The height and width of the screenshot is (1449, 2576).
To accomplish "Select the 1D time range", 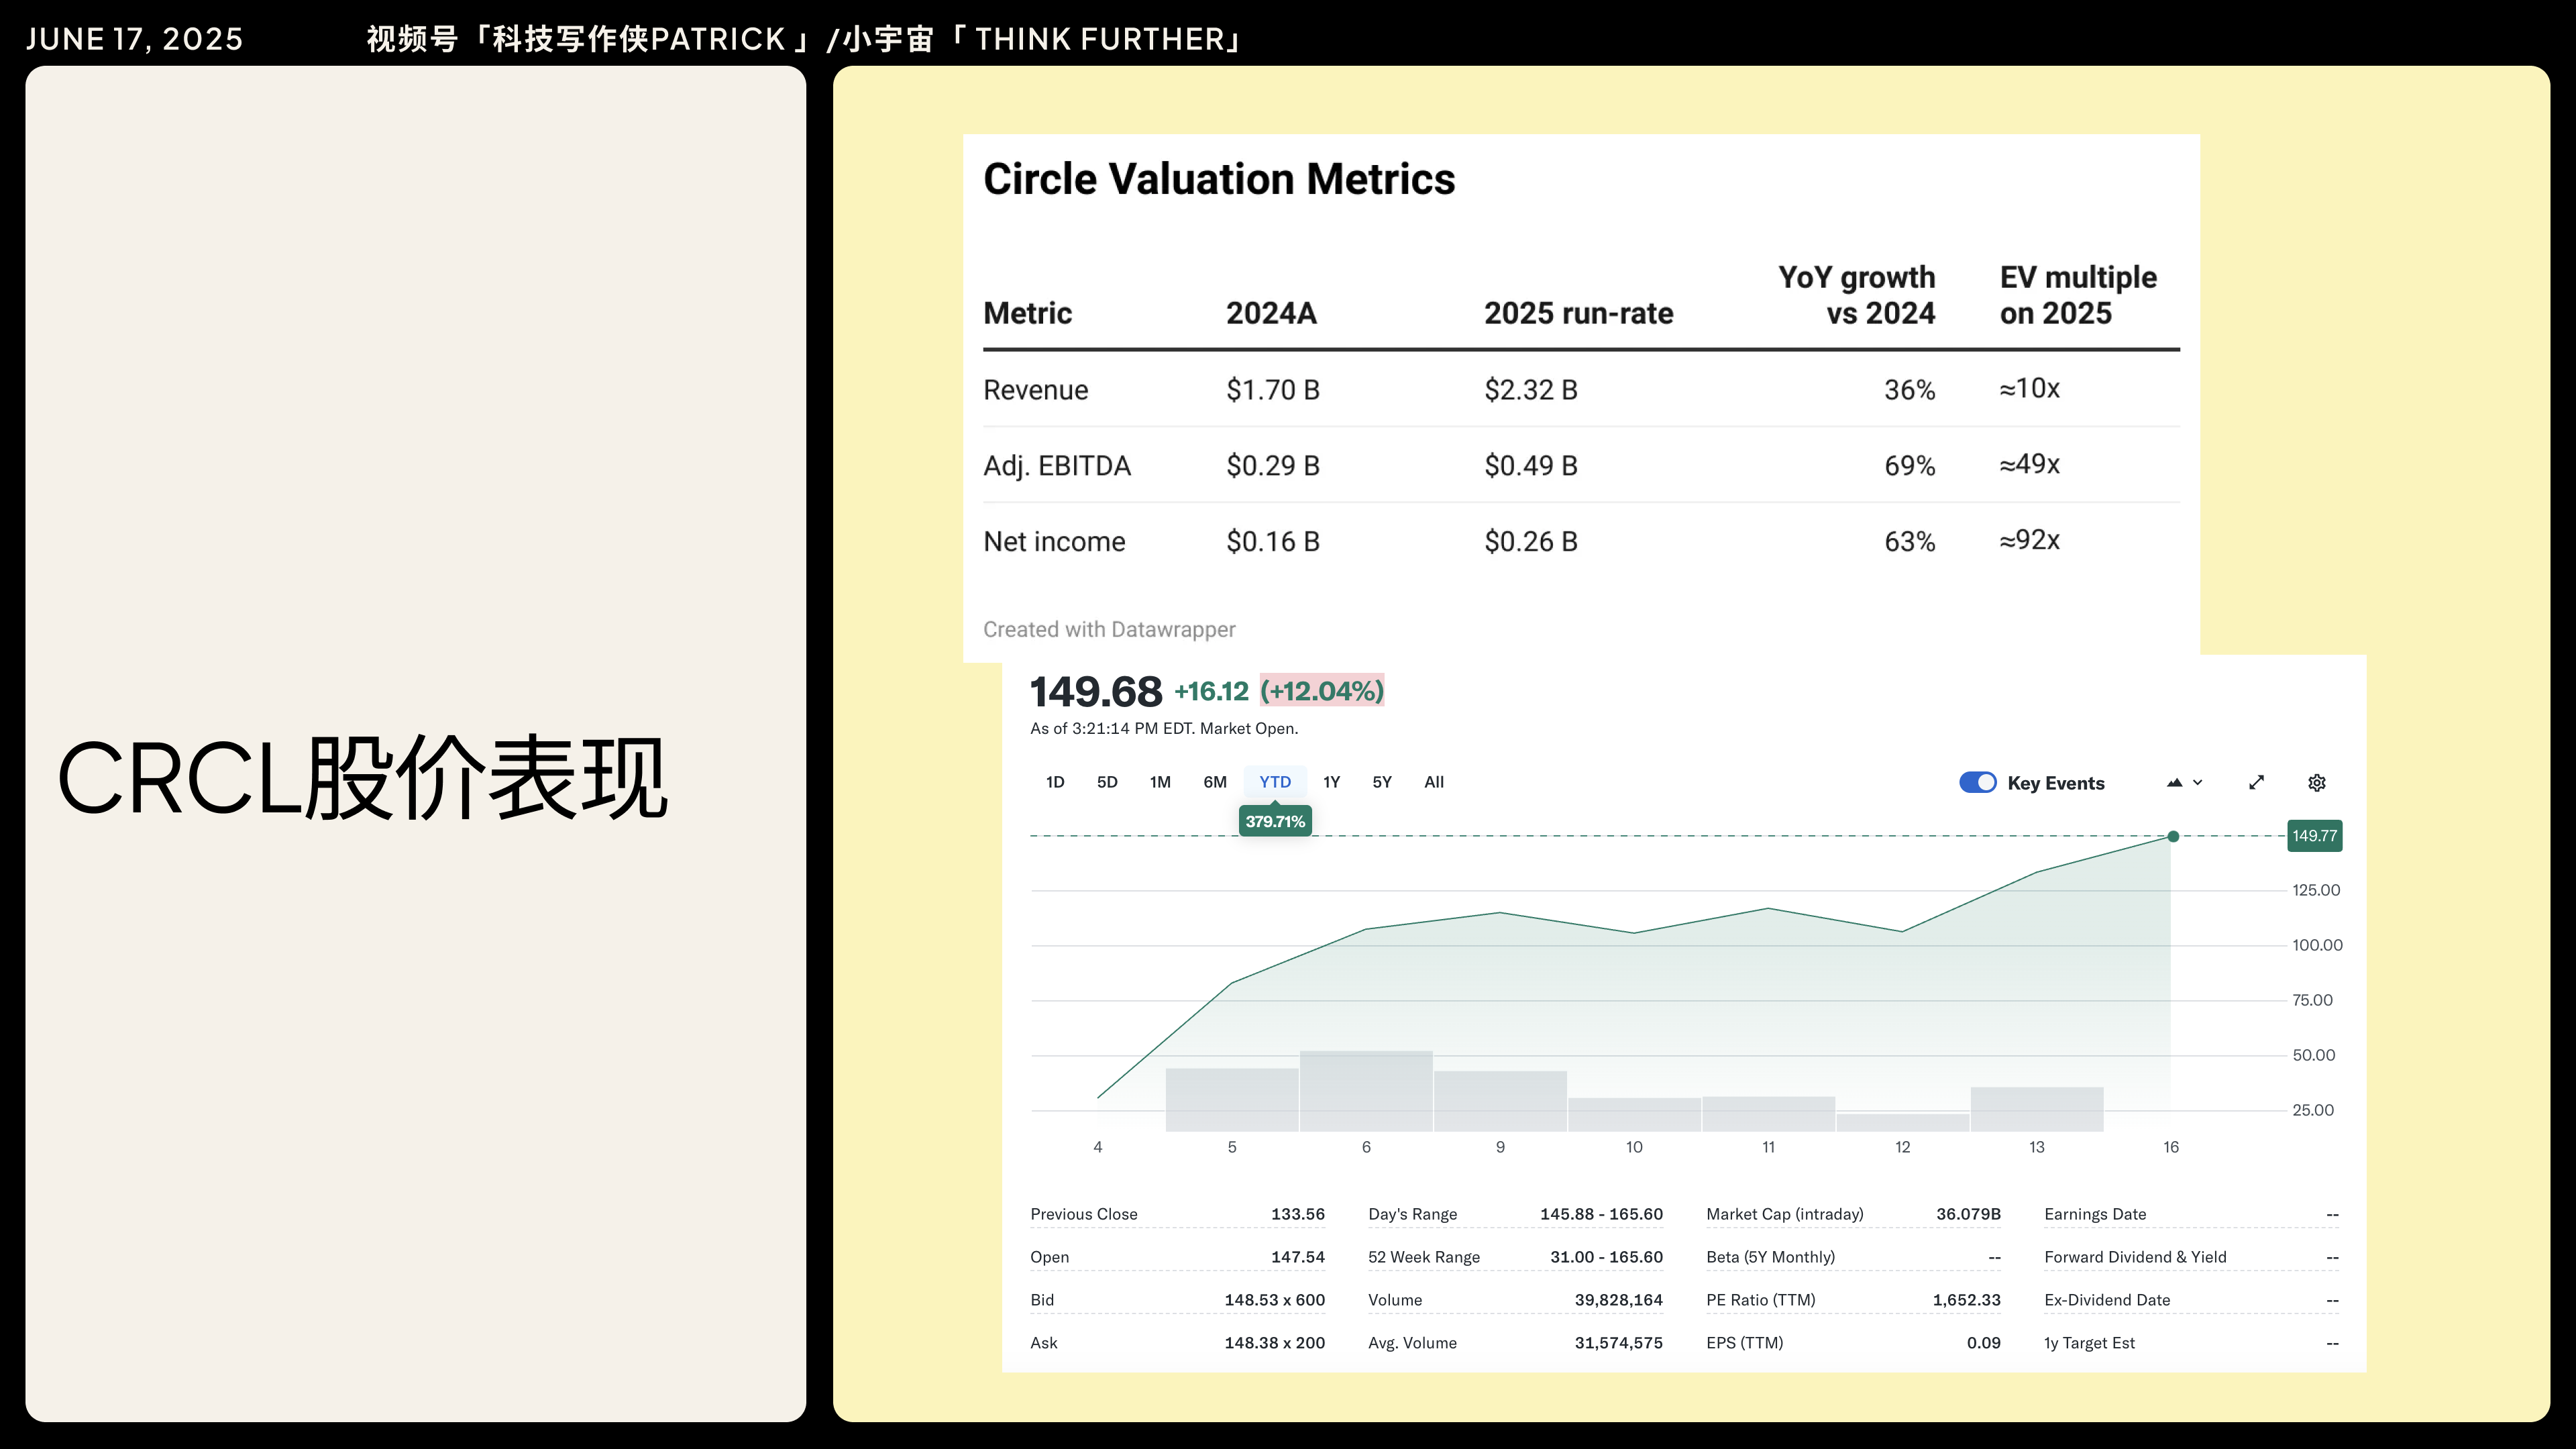I will 1055,782.
